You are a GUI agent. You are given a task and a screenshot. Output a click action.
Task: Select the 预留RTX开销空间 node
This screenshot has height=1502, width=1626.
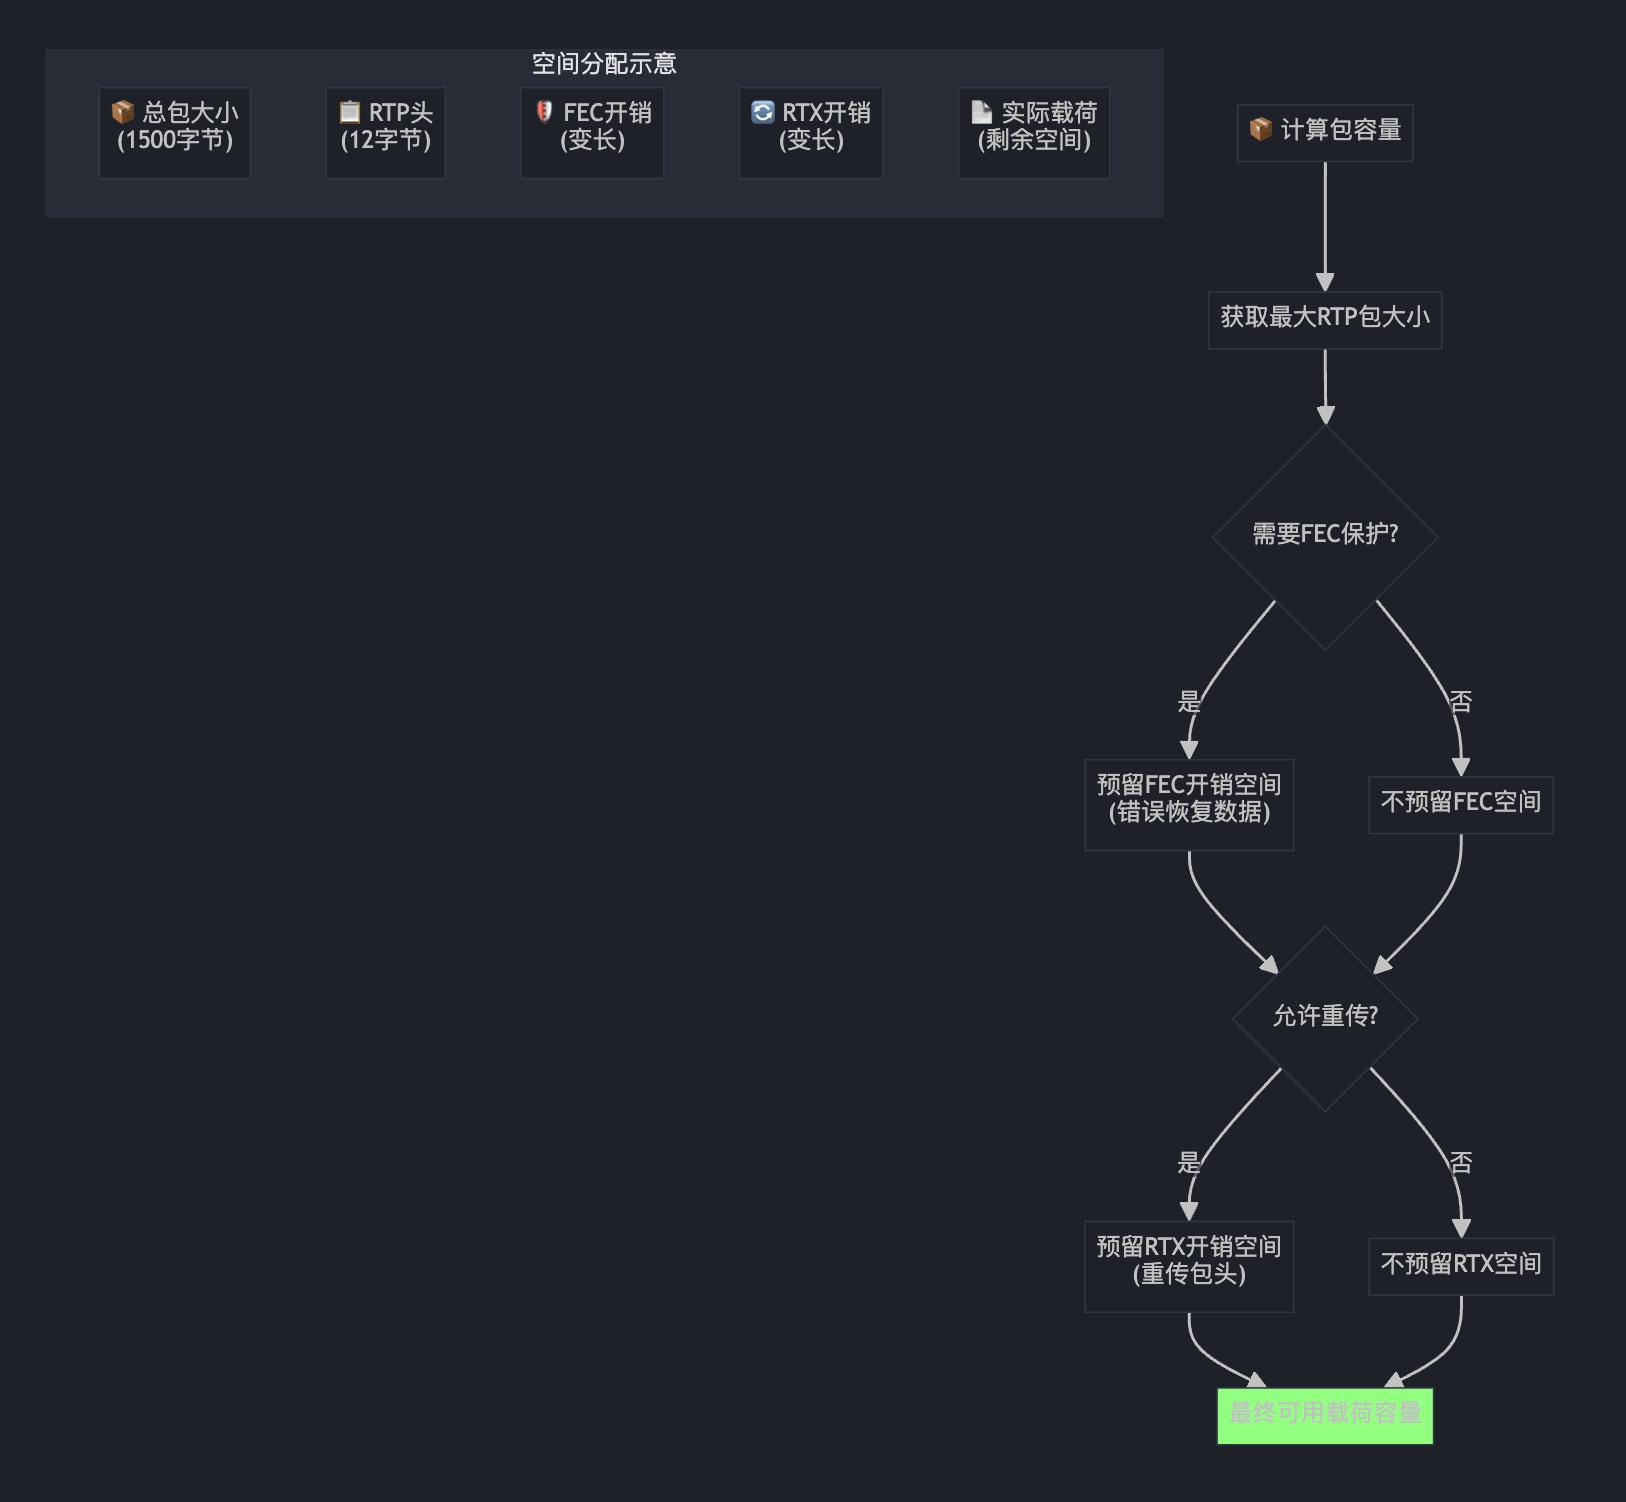(x=1188, y=1265)
